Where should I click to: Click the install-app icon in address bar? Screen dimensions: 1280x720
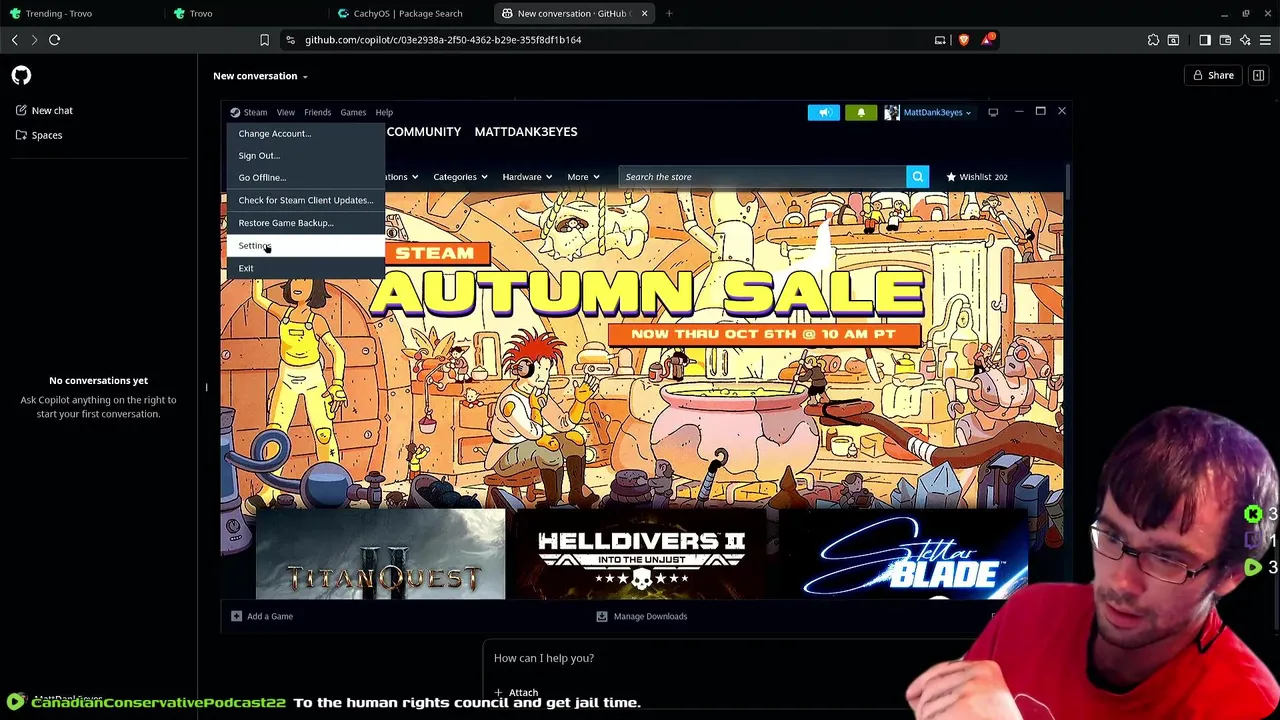[940, 40]
